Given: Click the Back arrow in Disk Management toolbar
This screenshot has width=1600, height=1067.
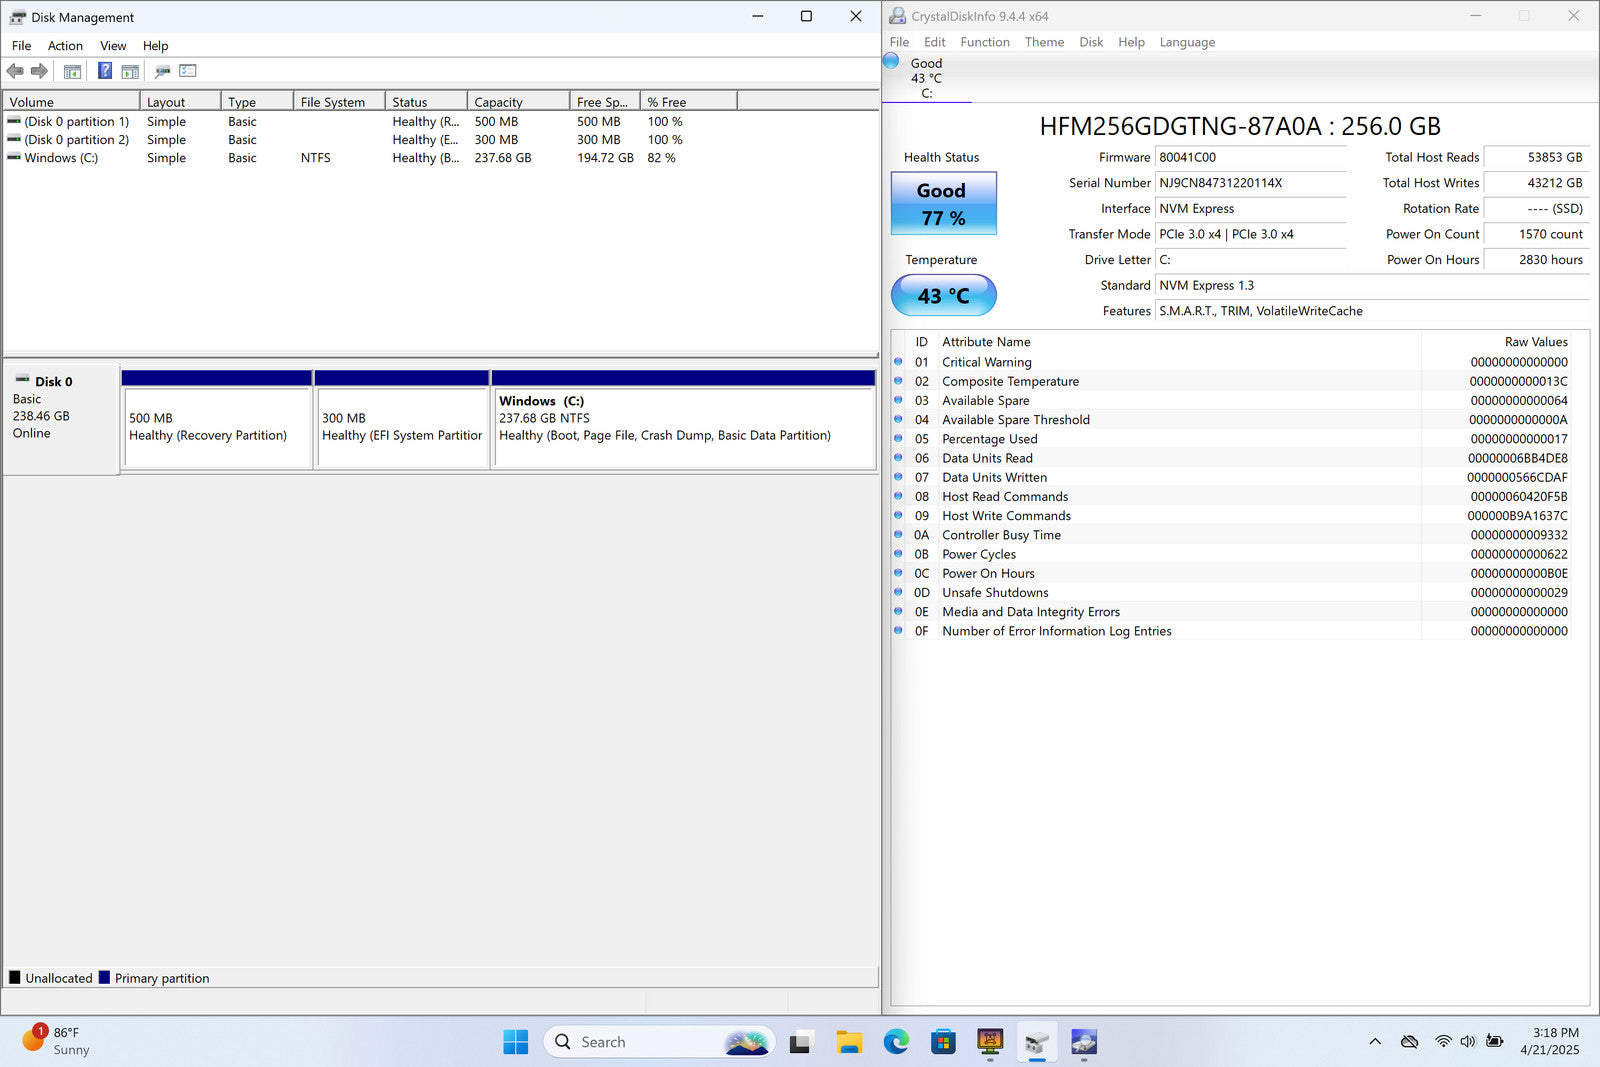Looking at the screenshot, I should coord(15,71).
